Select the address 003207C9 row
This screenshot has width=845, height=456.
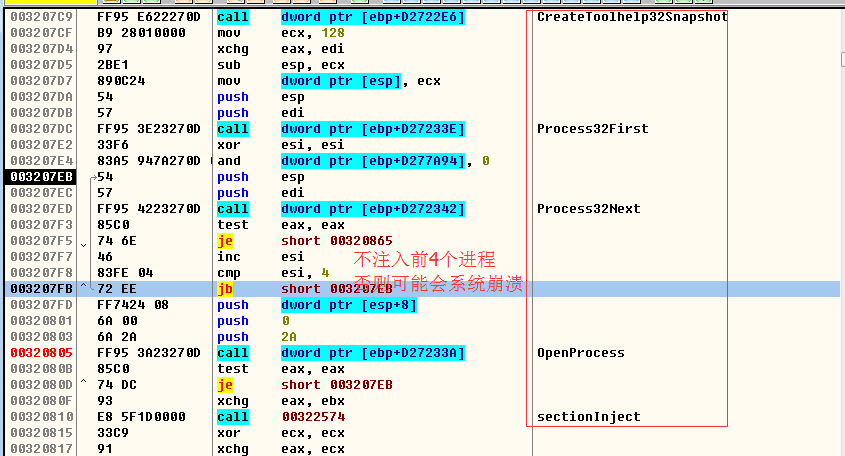tap(39, 17)
